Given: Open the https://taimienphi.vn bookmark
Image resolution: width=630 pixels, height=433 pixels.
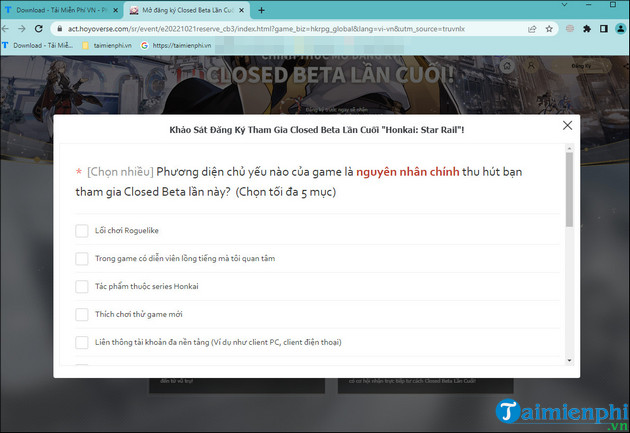Looking at the screenshot, I should 176,45.
